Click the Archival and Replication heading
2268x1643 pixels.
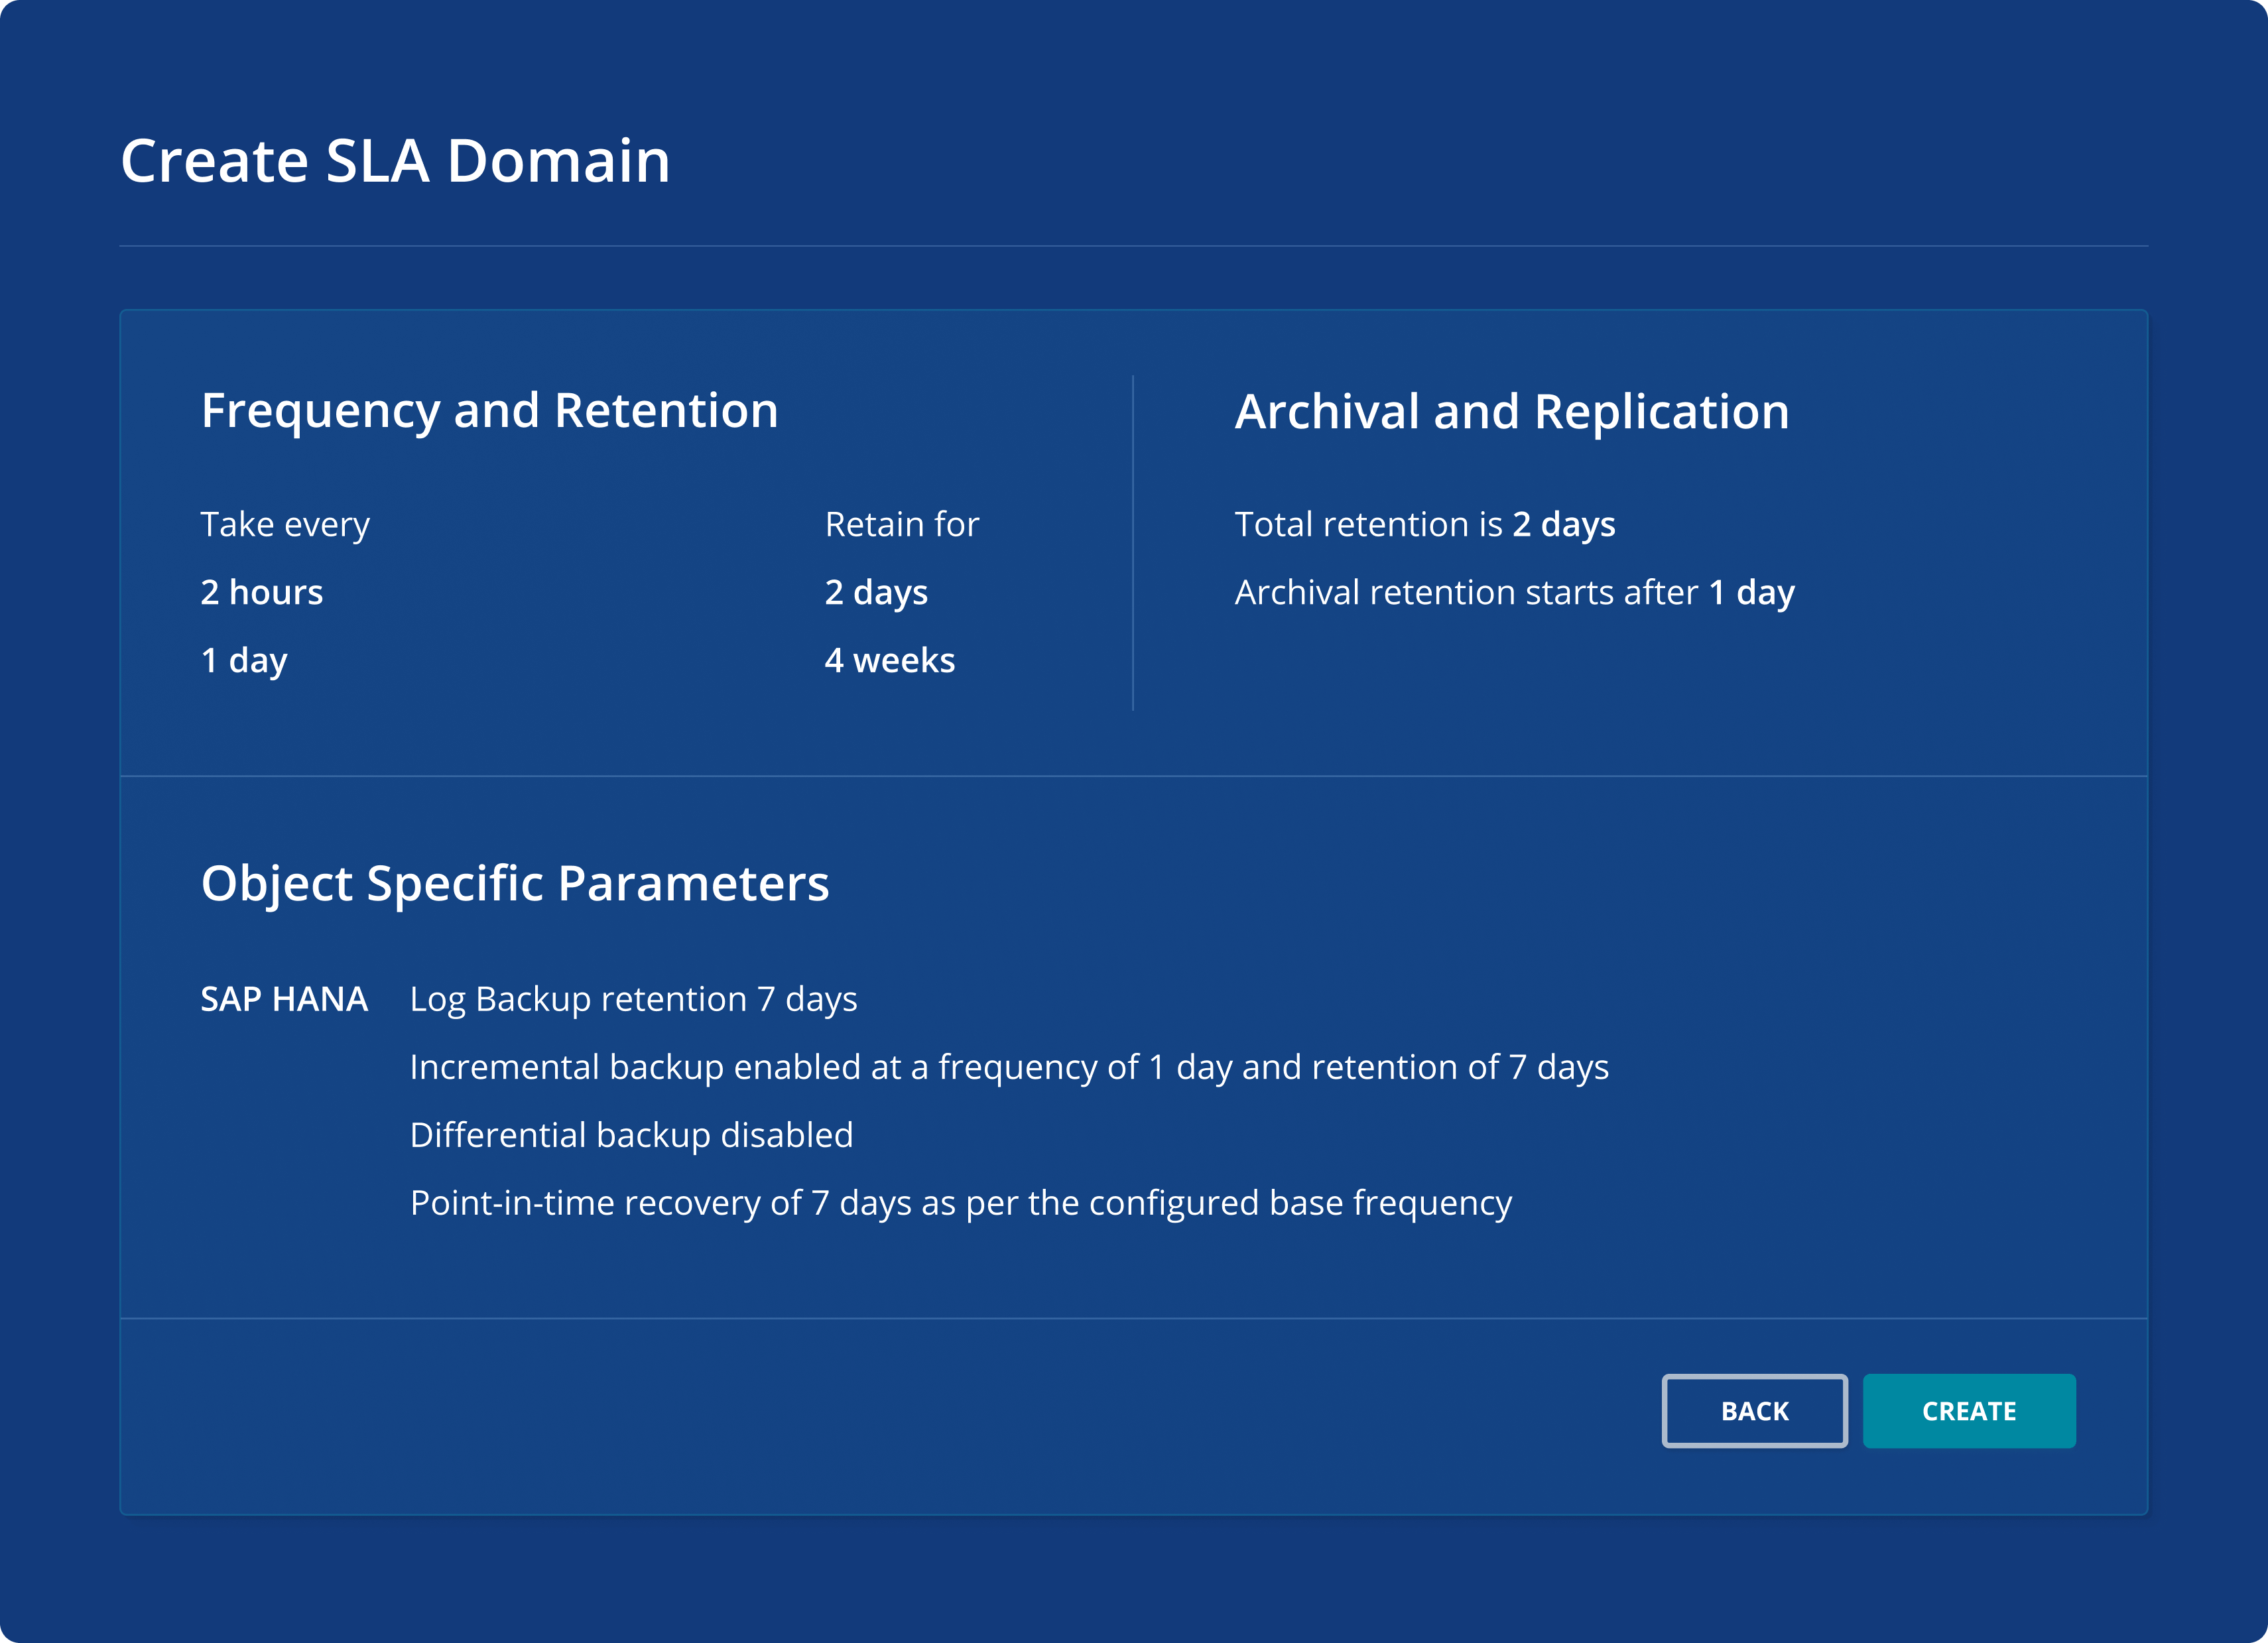coord(1512,412)
